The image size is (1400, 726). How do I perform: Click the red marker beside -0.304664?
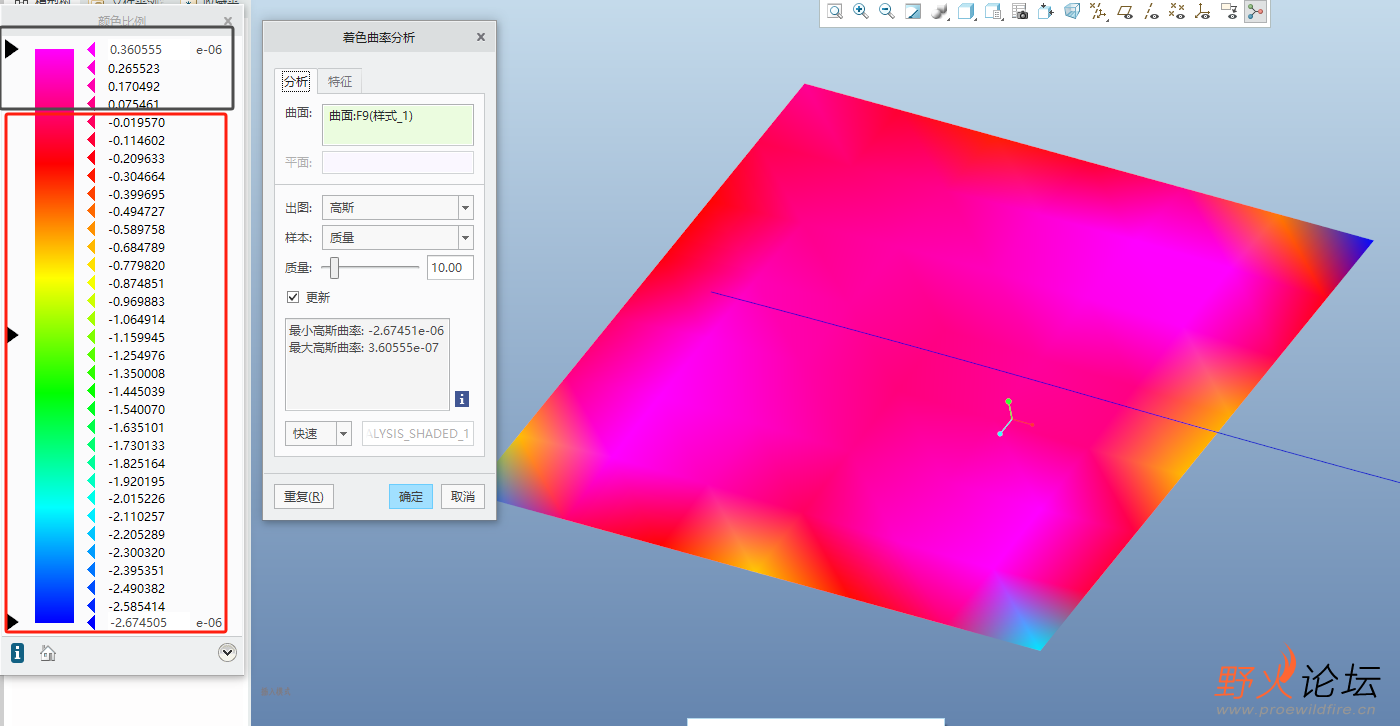pyautogui.click(x=91, y=177)
